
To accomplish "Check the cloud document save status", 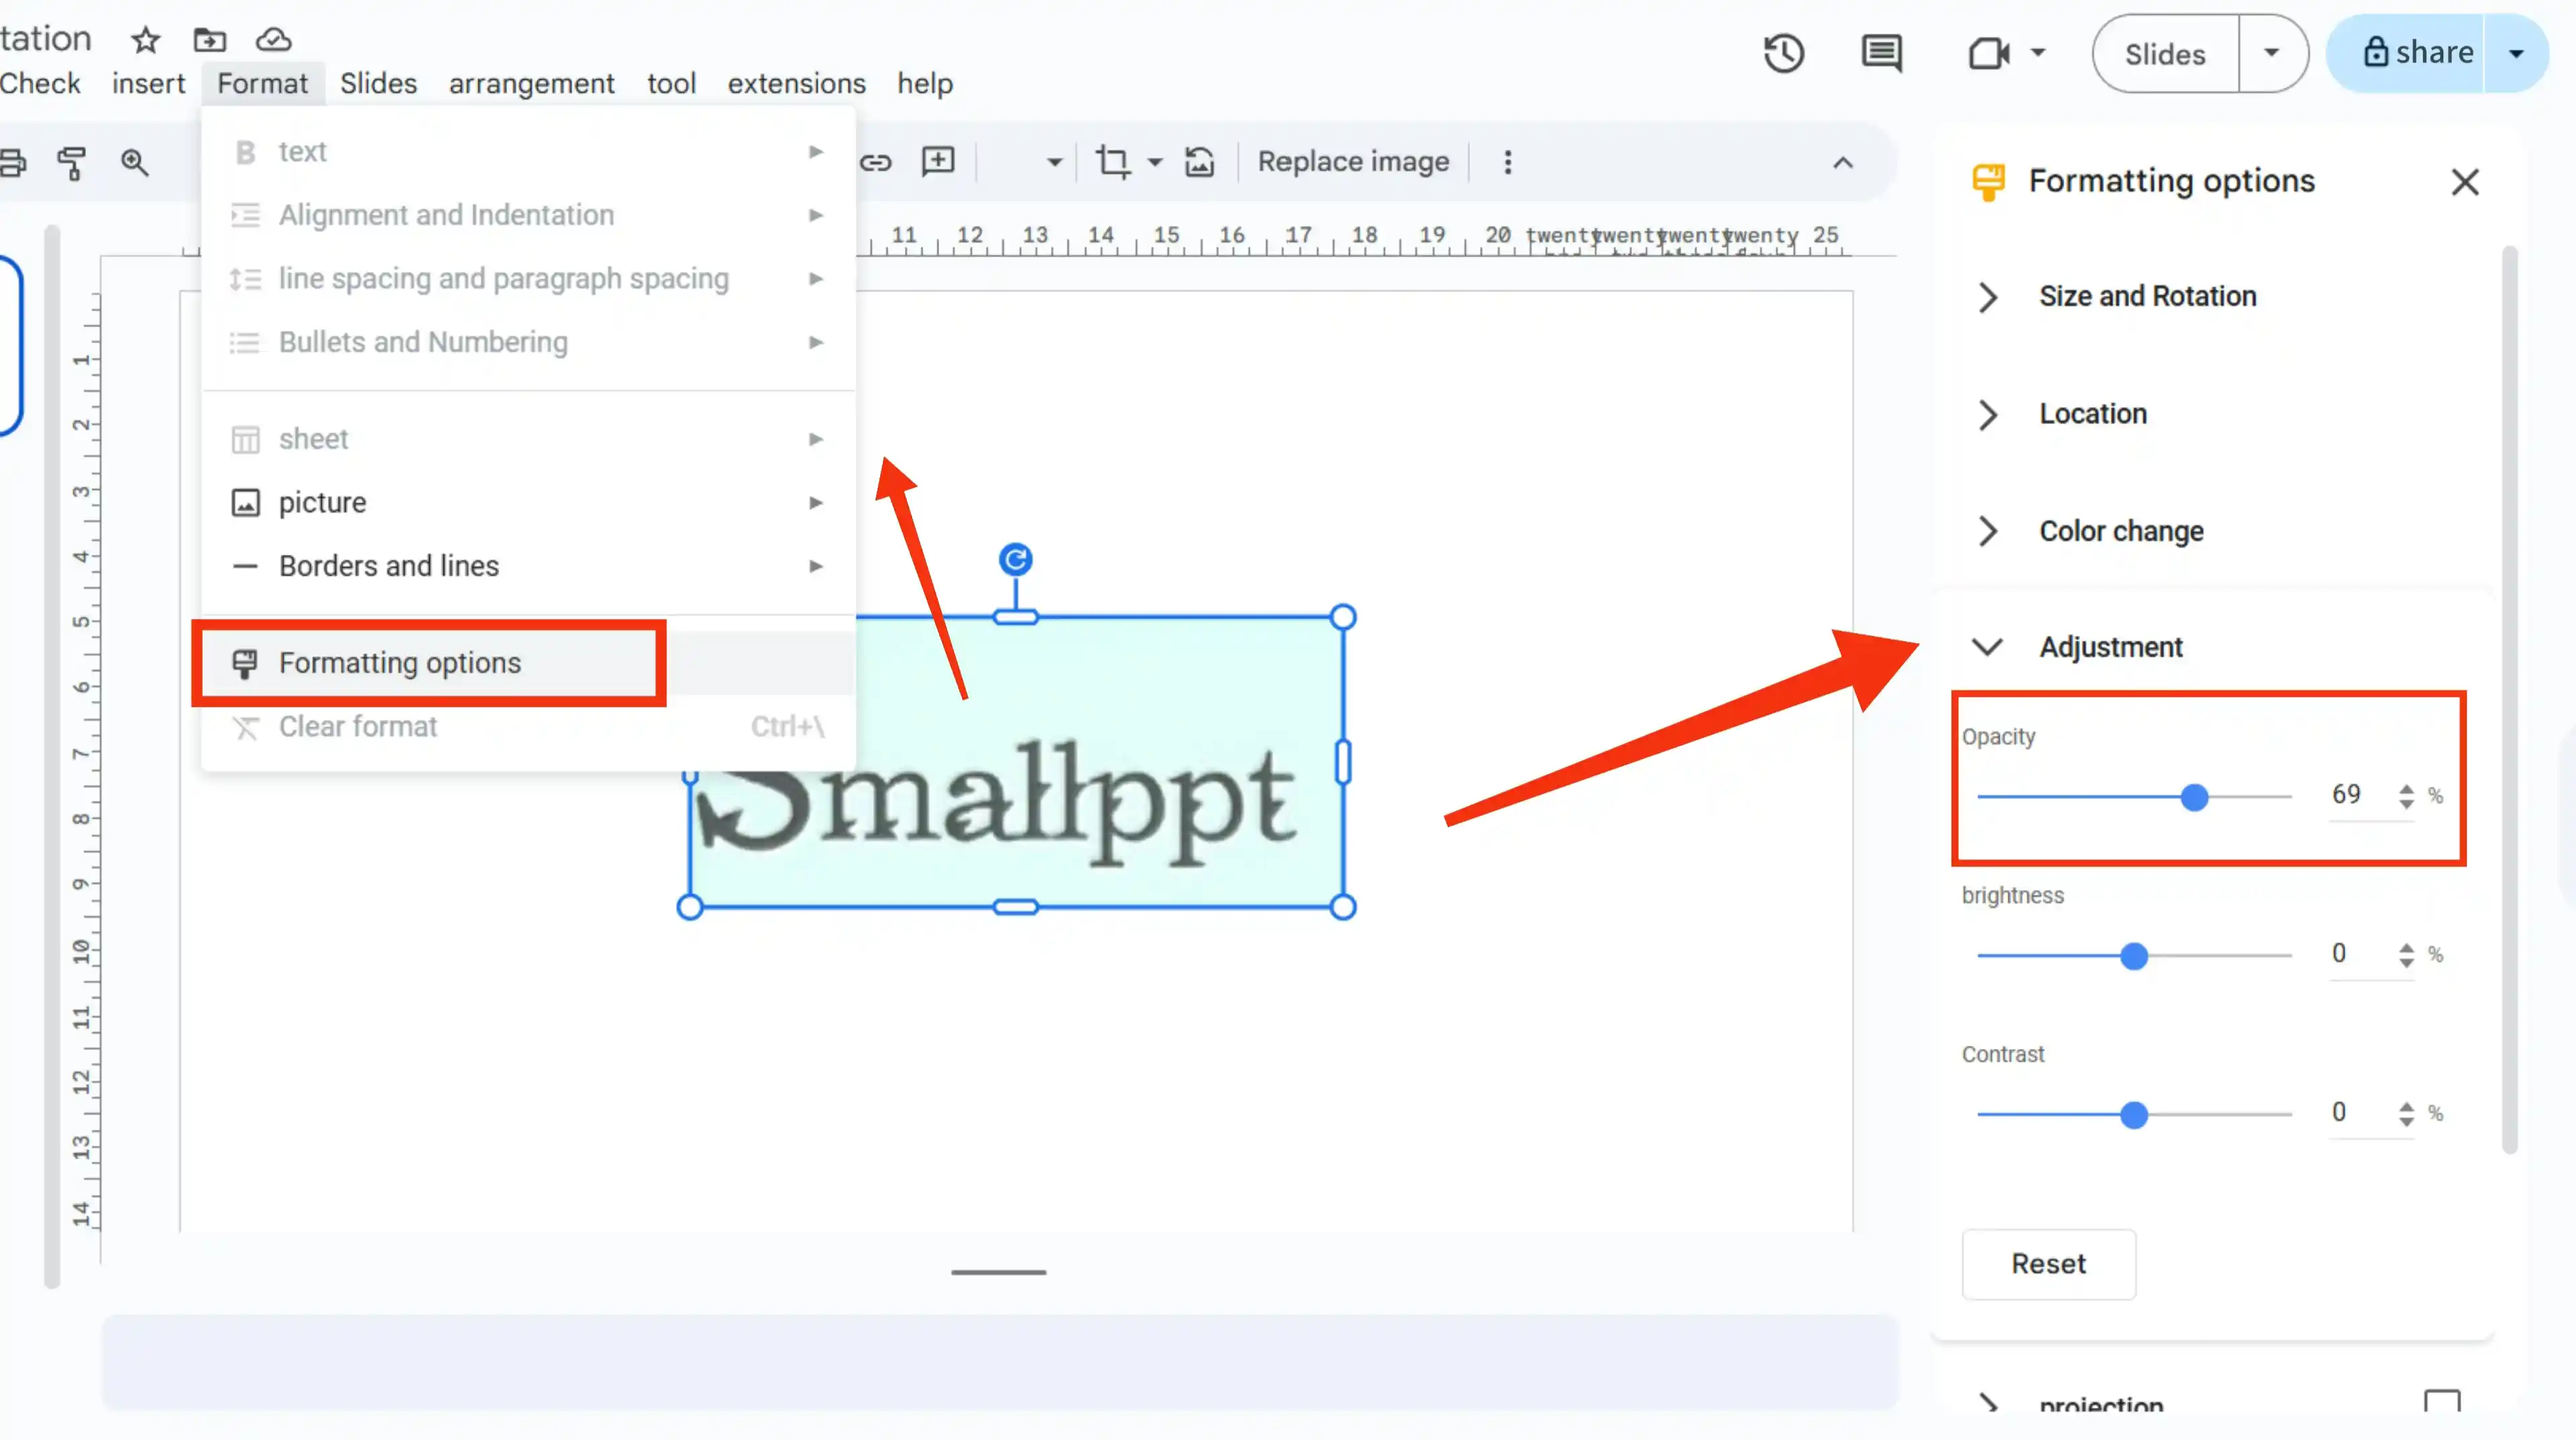I will click(272, 40).
